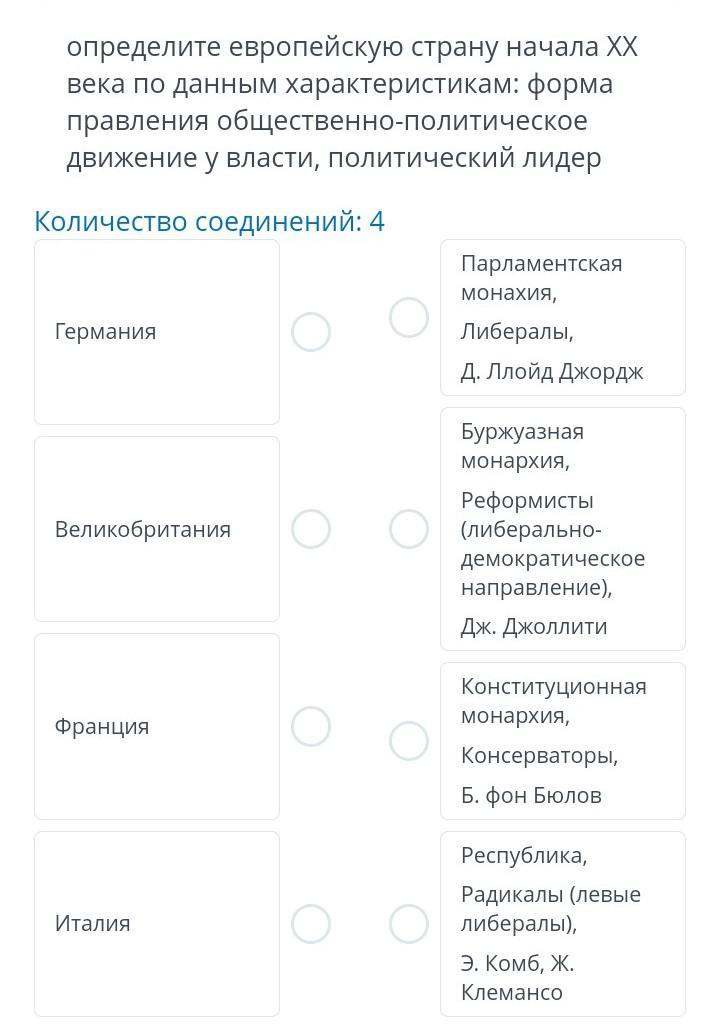Click the circle for the Джолитти answer
The image size is (720, 1035).
tap(409, 529)
